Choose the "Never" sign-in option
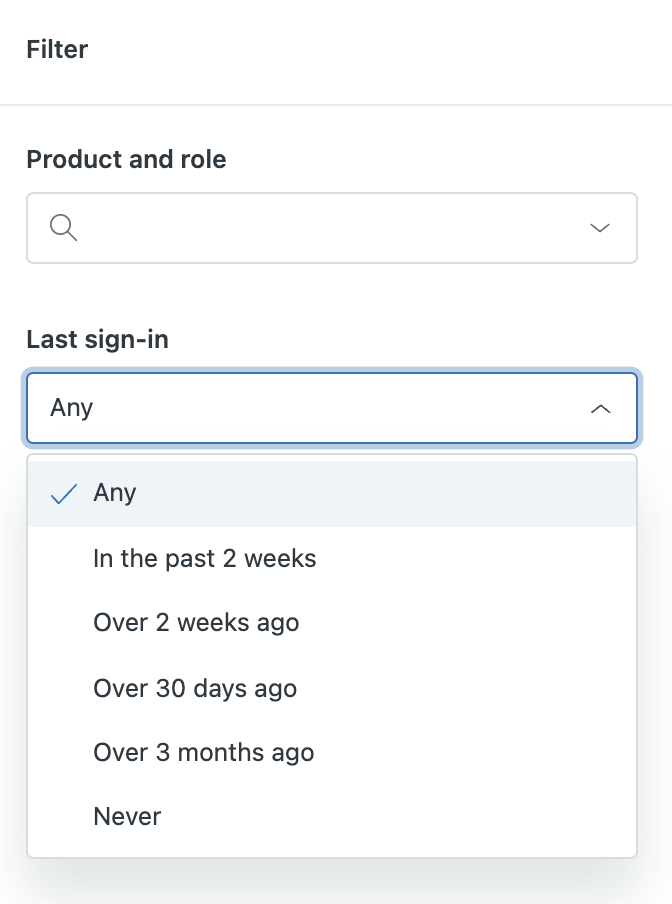Viewport: 672px width, 904px height. pos(127,816)
